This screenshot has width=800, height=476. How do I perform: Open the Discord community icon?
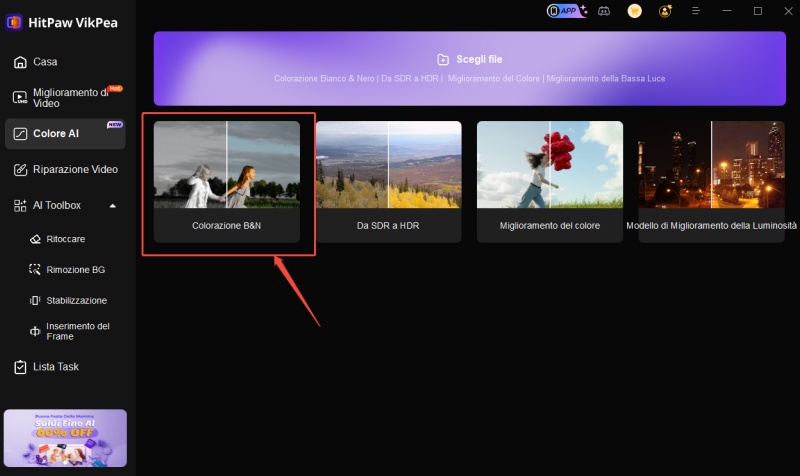pyautogui.click(x=604, y=11)
